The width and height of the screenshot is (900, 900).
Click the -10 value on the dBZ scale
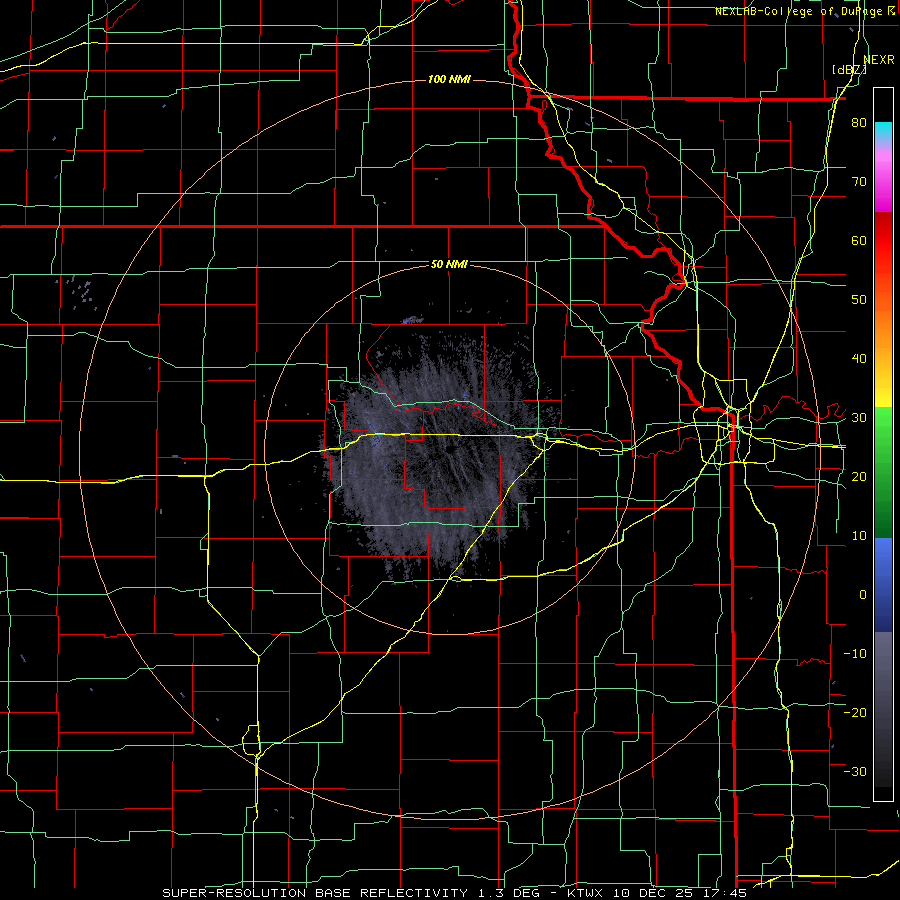tap(855, 654)
